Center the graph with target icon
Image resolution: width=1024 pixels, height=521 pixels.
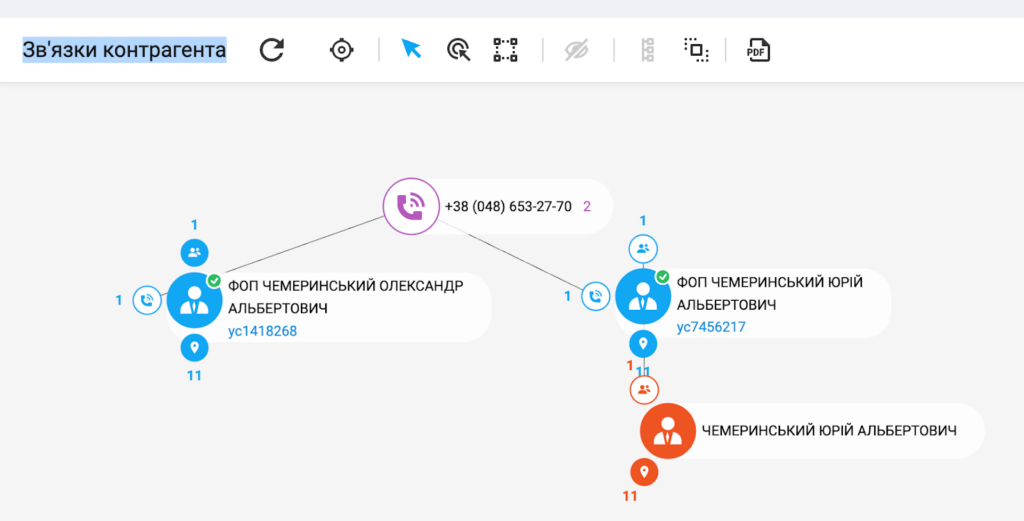(342, 50)
